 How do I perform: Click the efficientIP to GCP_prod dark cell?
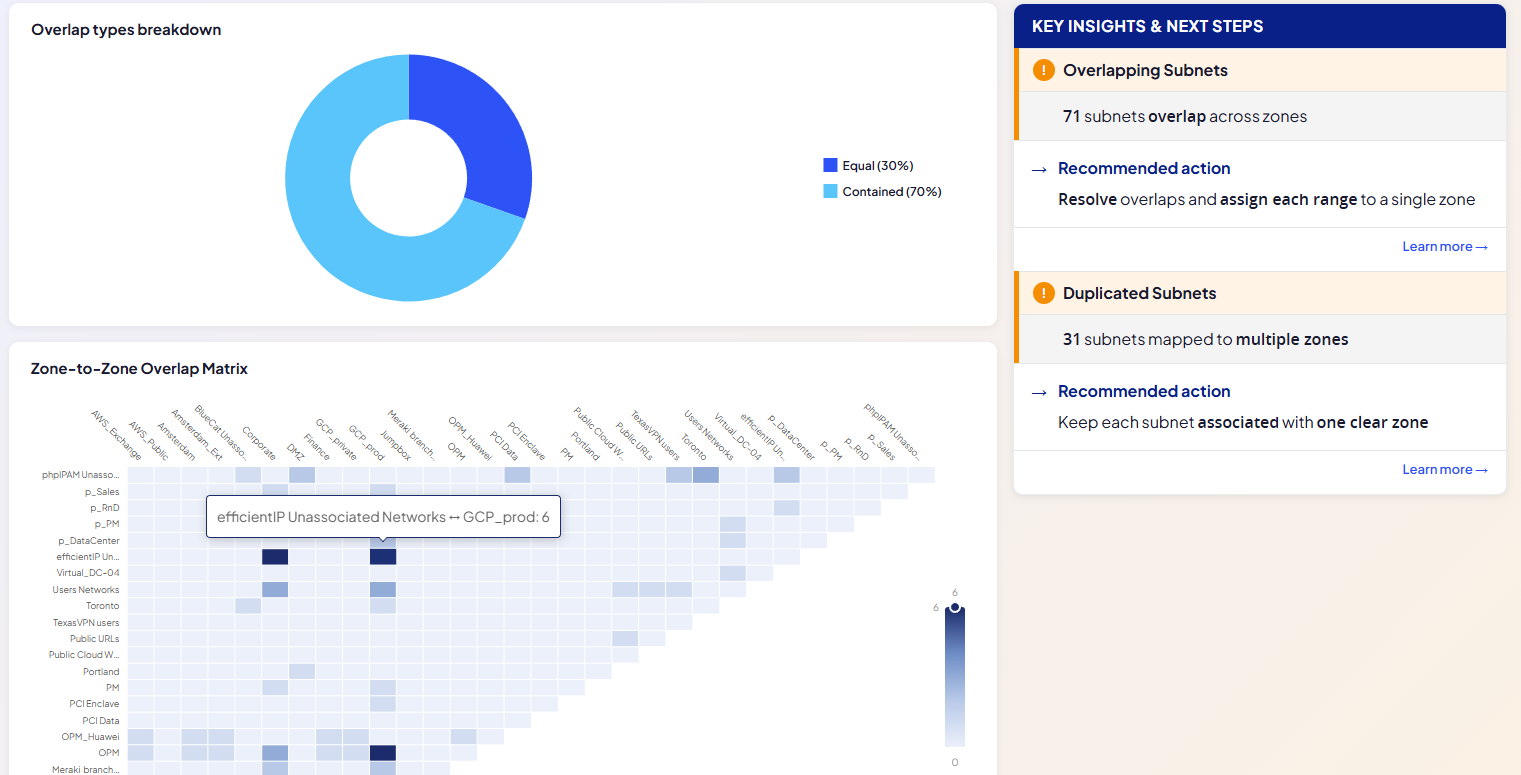[x=383, y=557]
